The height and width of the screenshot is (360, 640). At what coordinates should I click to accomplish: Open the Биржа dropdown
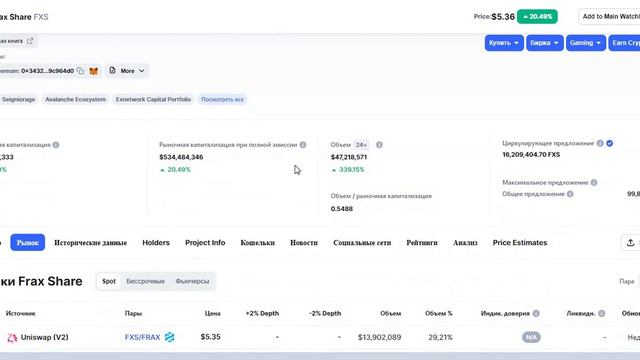pos(544,43)
